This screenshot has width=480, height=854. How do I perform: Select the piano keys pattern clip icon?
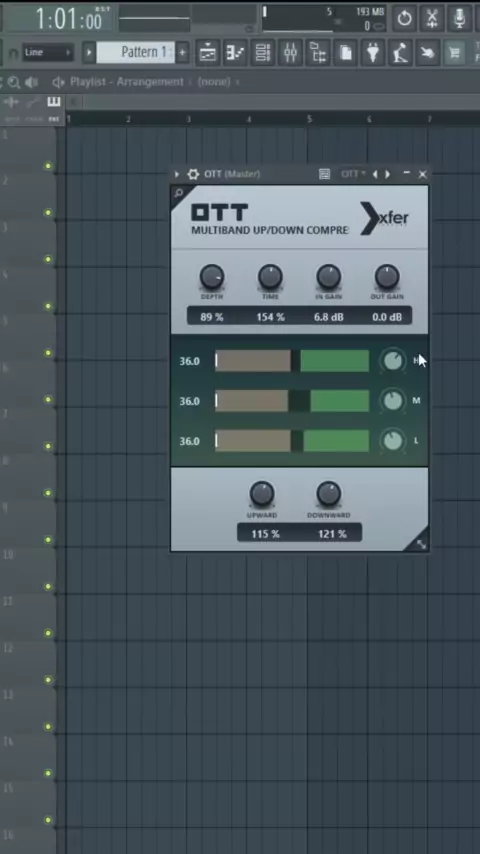point(53,102)
